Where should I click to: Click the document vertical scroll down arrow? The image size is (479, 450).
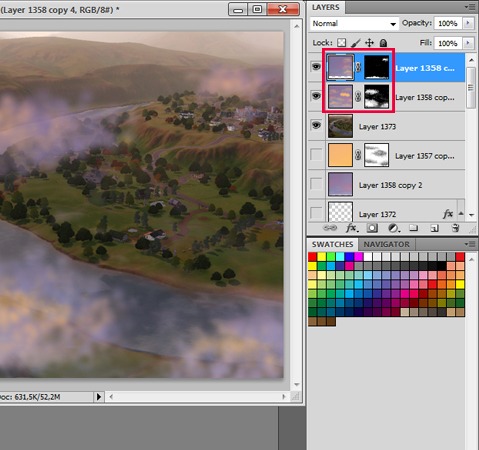[x=296, y=385]
